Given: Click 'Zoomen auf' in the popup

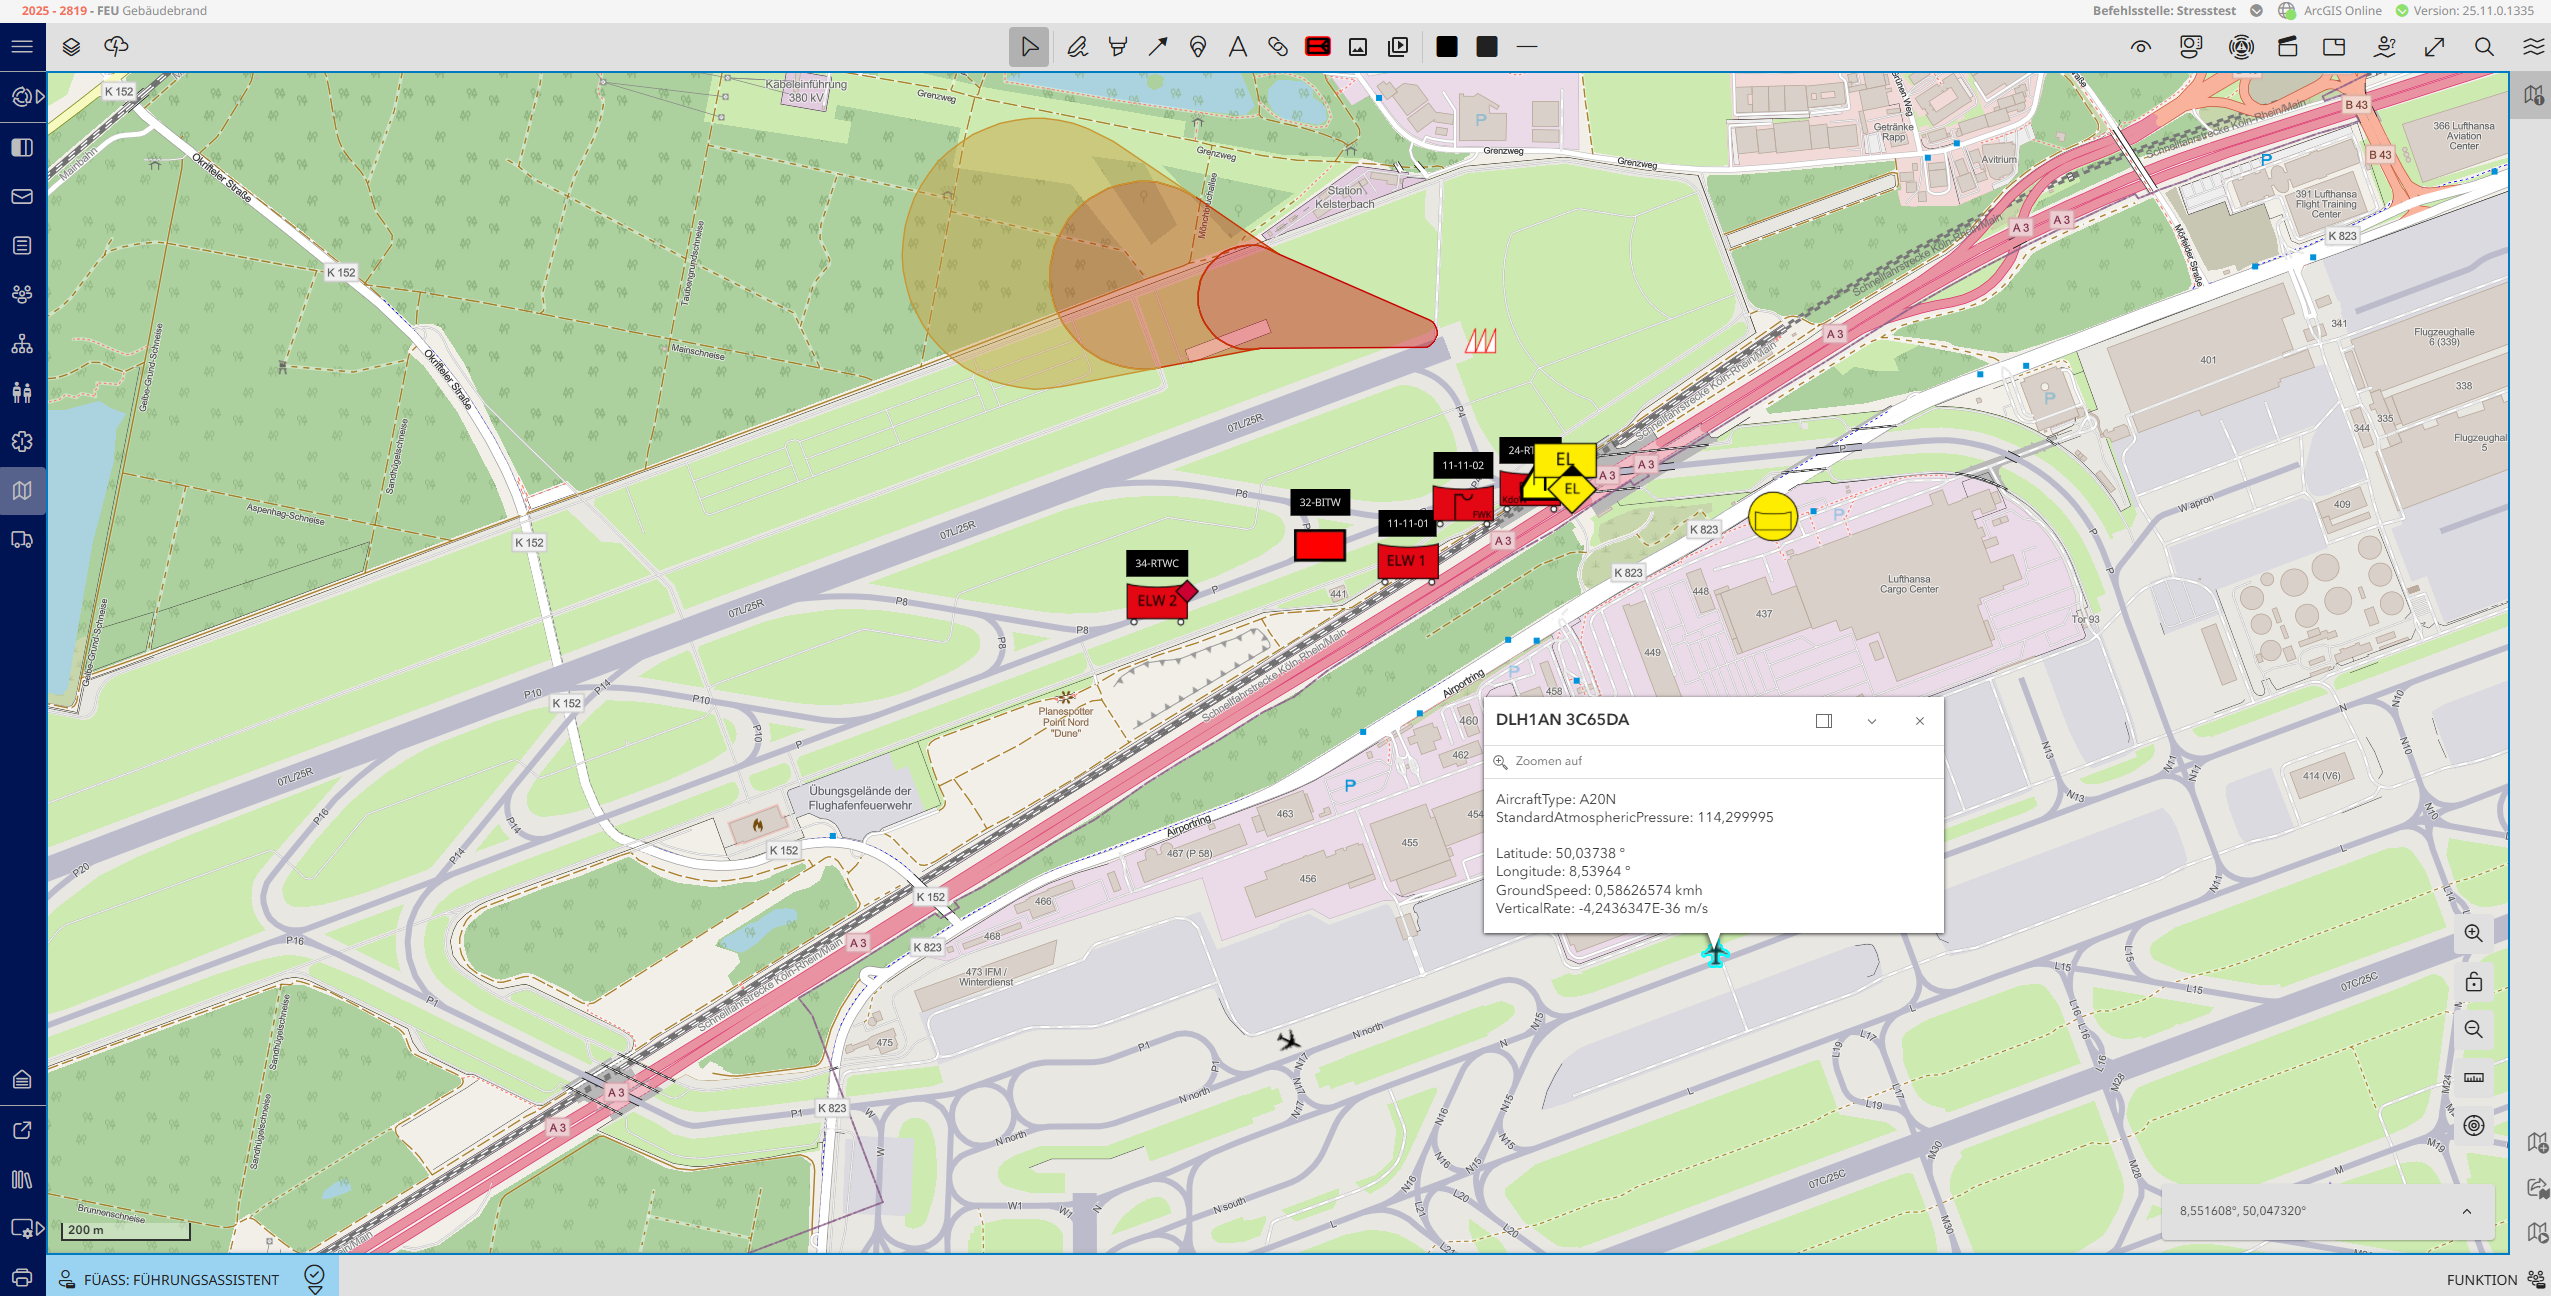Looking at the screenshot, I should [1548, 762].
